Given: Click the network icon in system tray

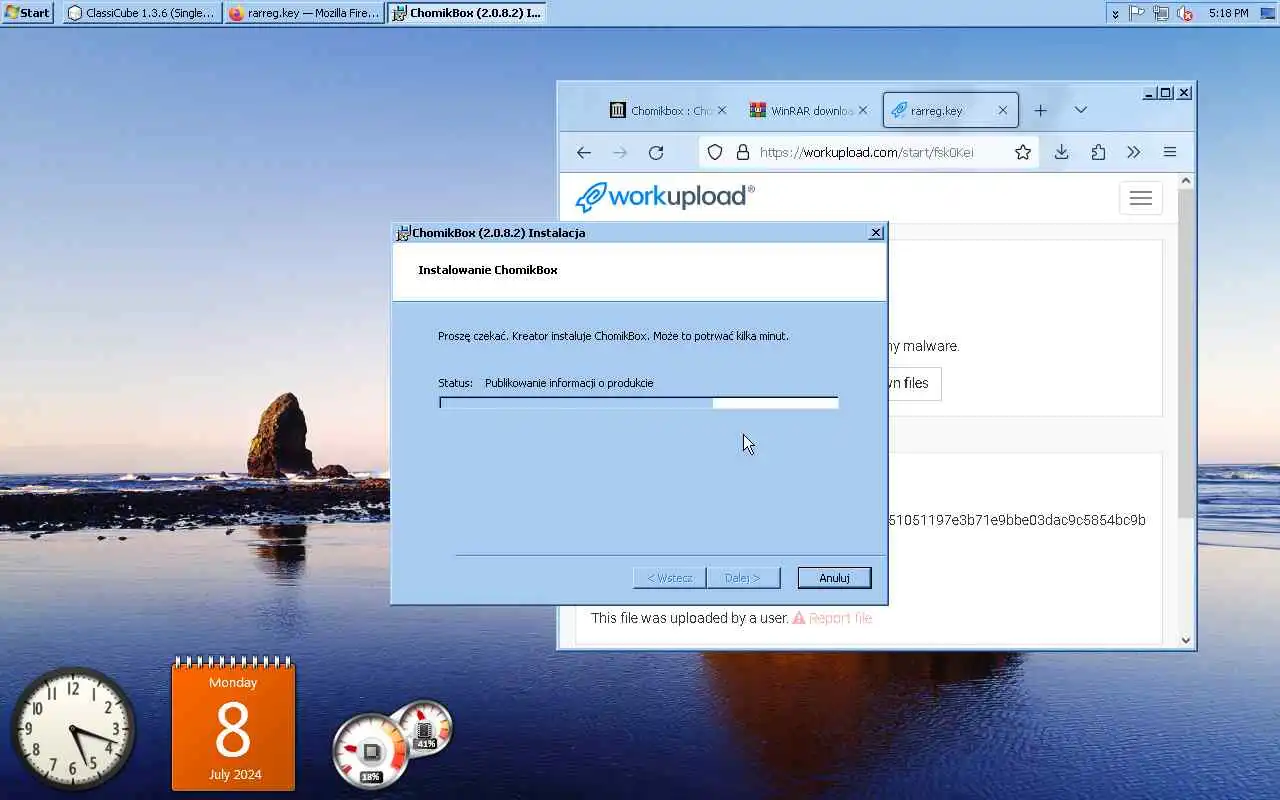Looking at the screenshot, I should coord(1161,13).
